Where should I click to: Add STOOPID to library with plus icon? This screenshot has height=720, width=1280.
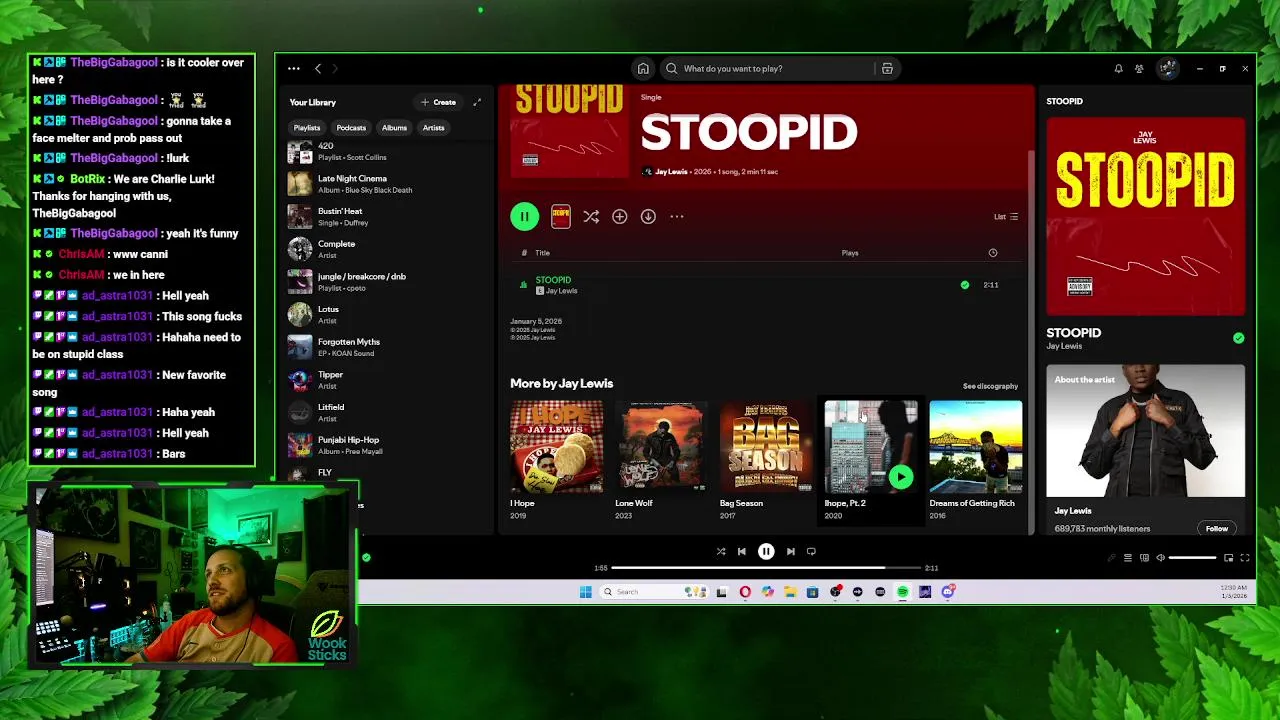620,216
